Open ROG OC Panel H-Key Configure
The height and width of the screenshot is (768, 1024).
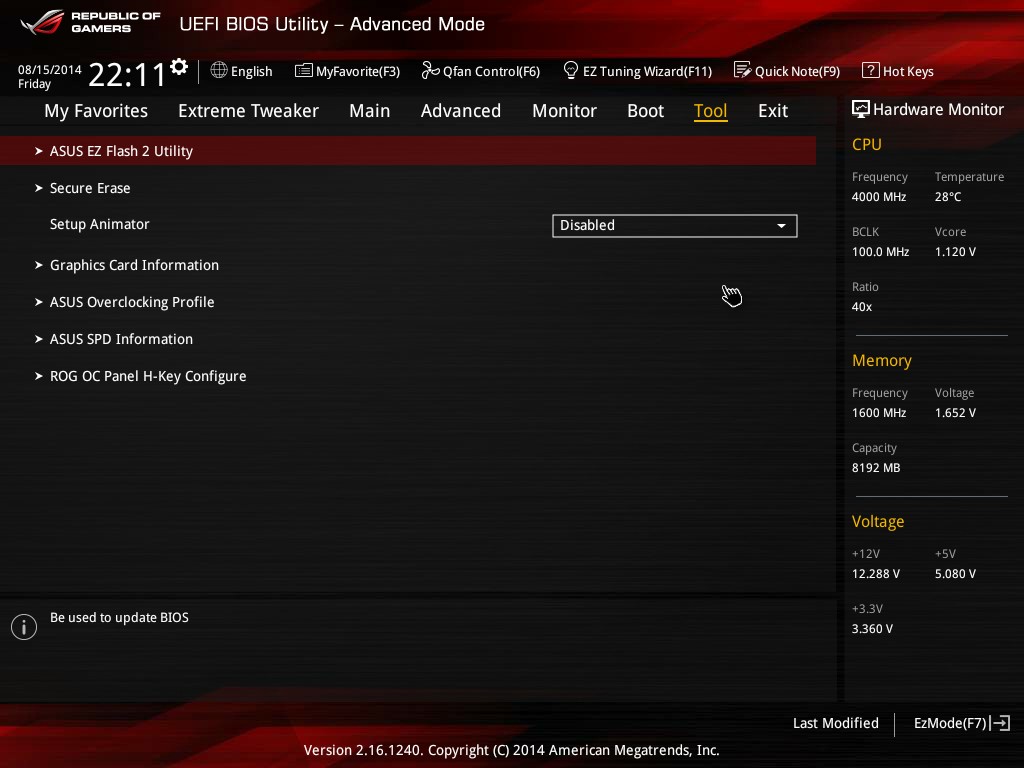pos(148,376)
